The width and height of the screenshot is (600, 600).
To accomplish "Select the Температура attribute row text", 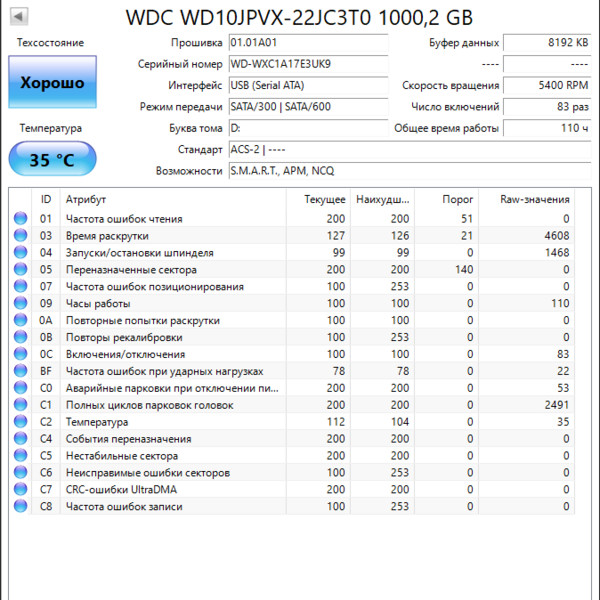I will click(97, 422).
